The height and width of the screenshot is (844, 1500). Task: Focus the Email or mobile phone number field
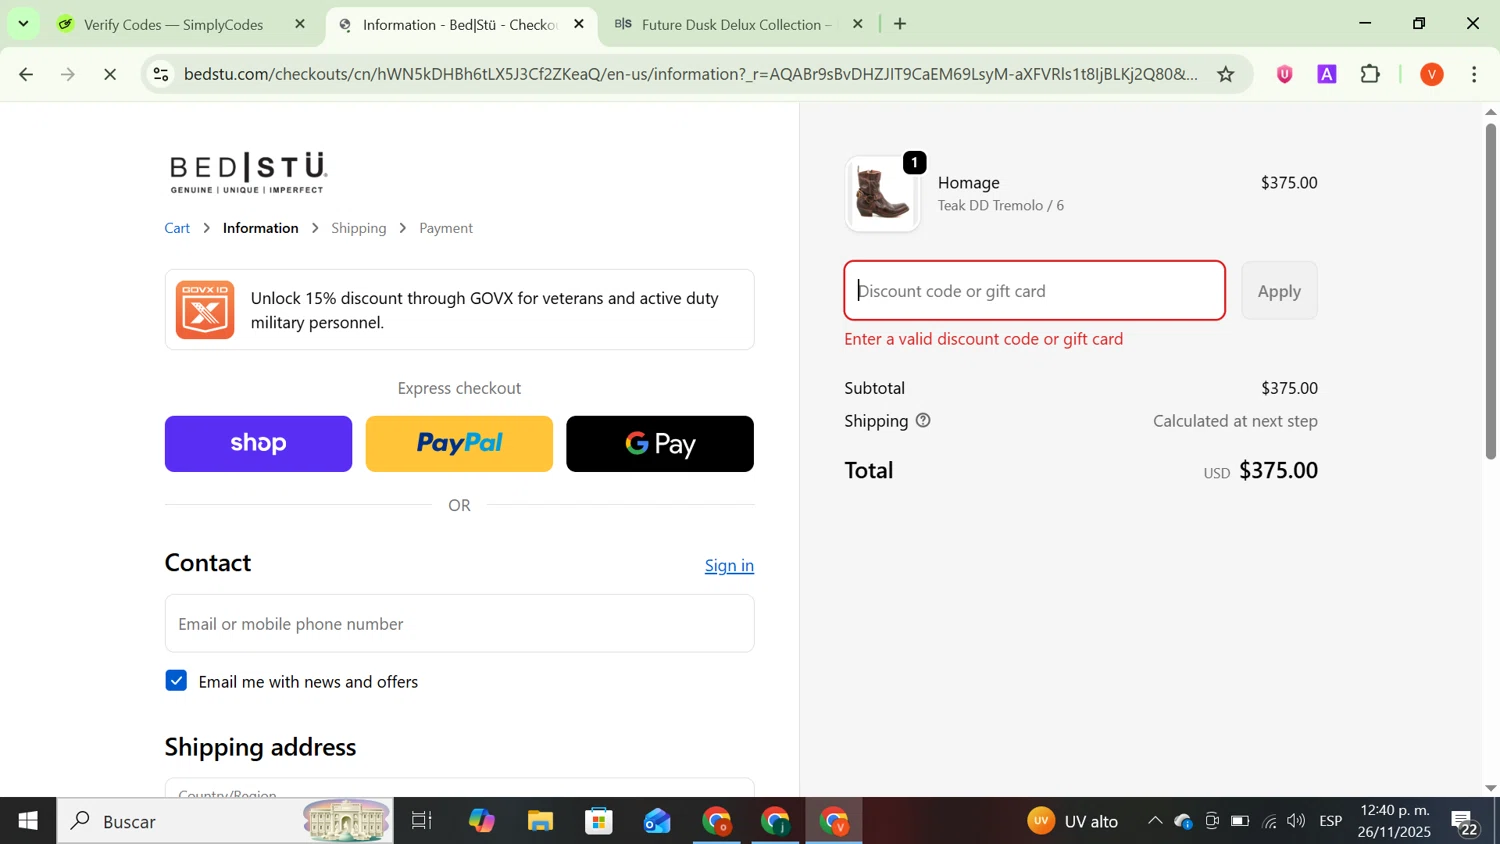coord(460,624)
